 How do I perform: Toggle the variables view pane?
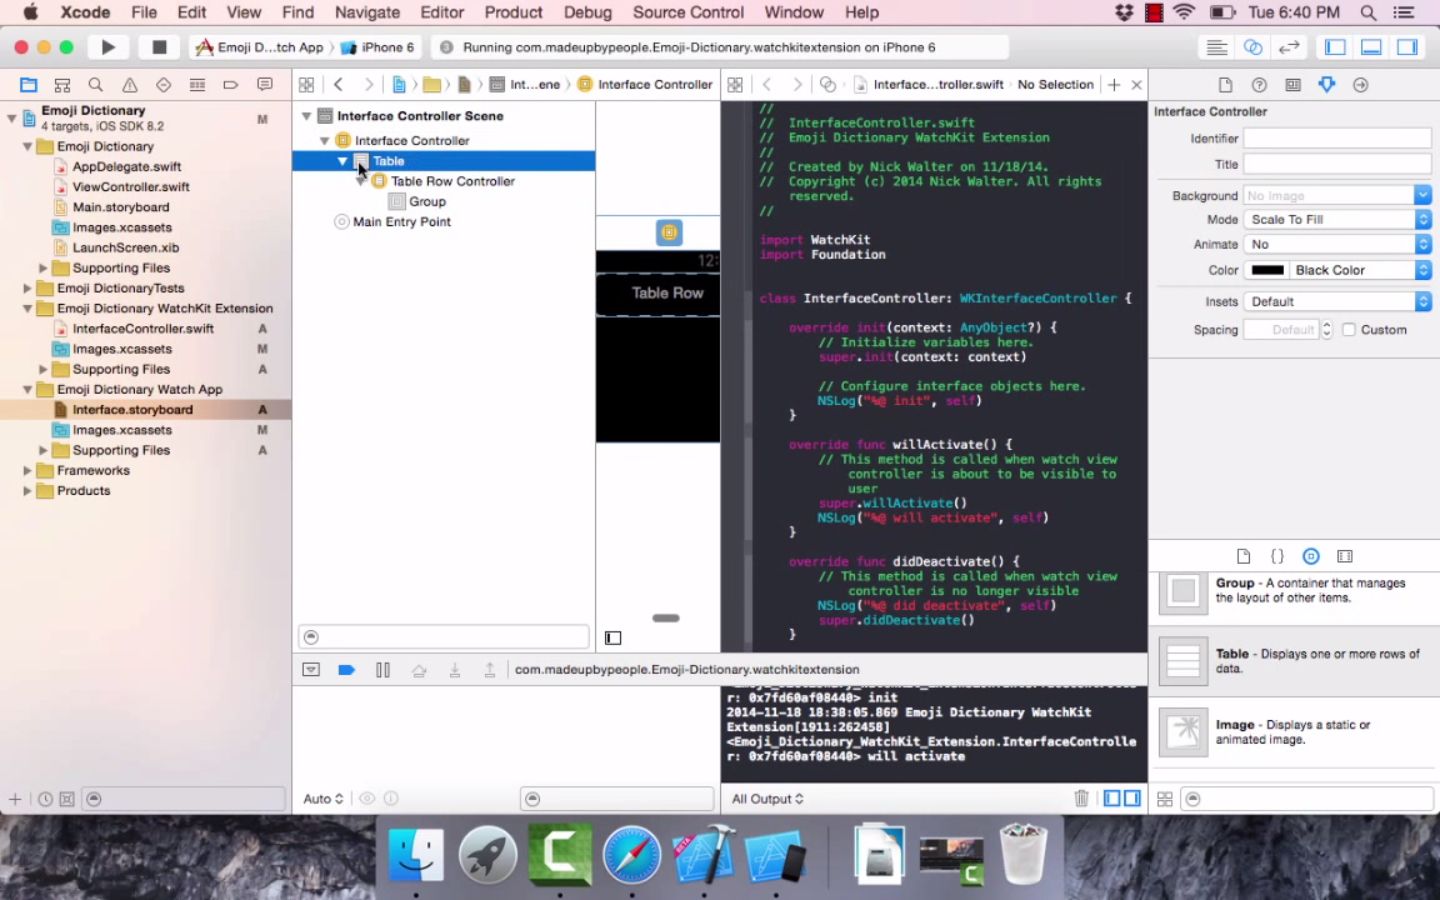click(x=1112, y=798)
